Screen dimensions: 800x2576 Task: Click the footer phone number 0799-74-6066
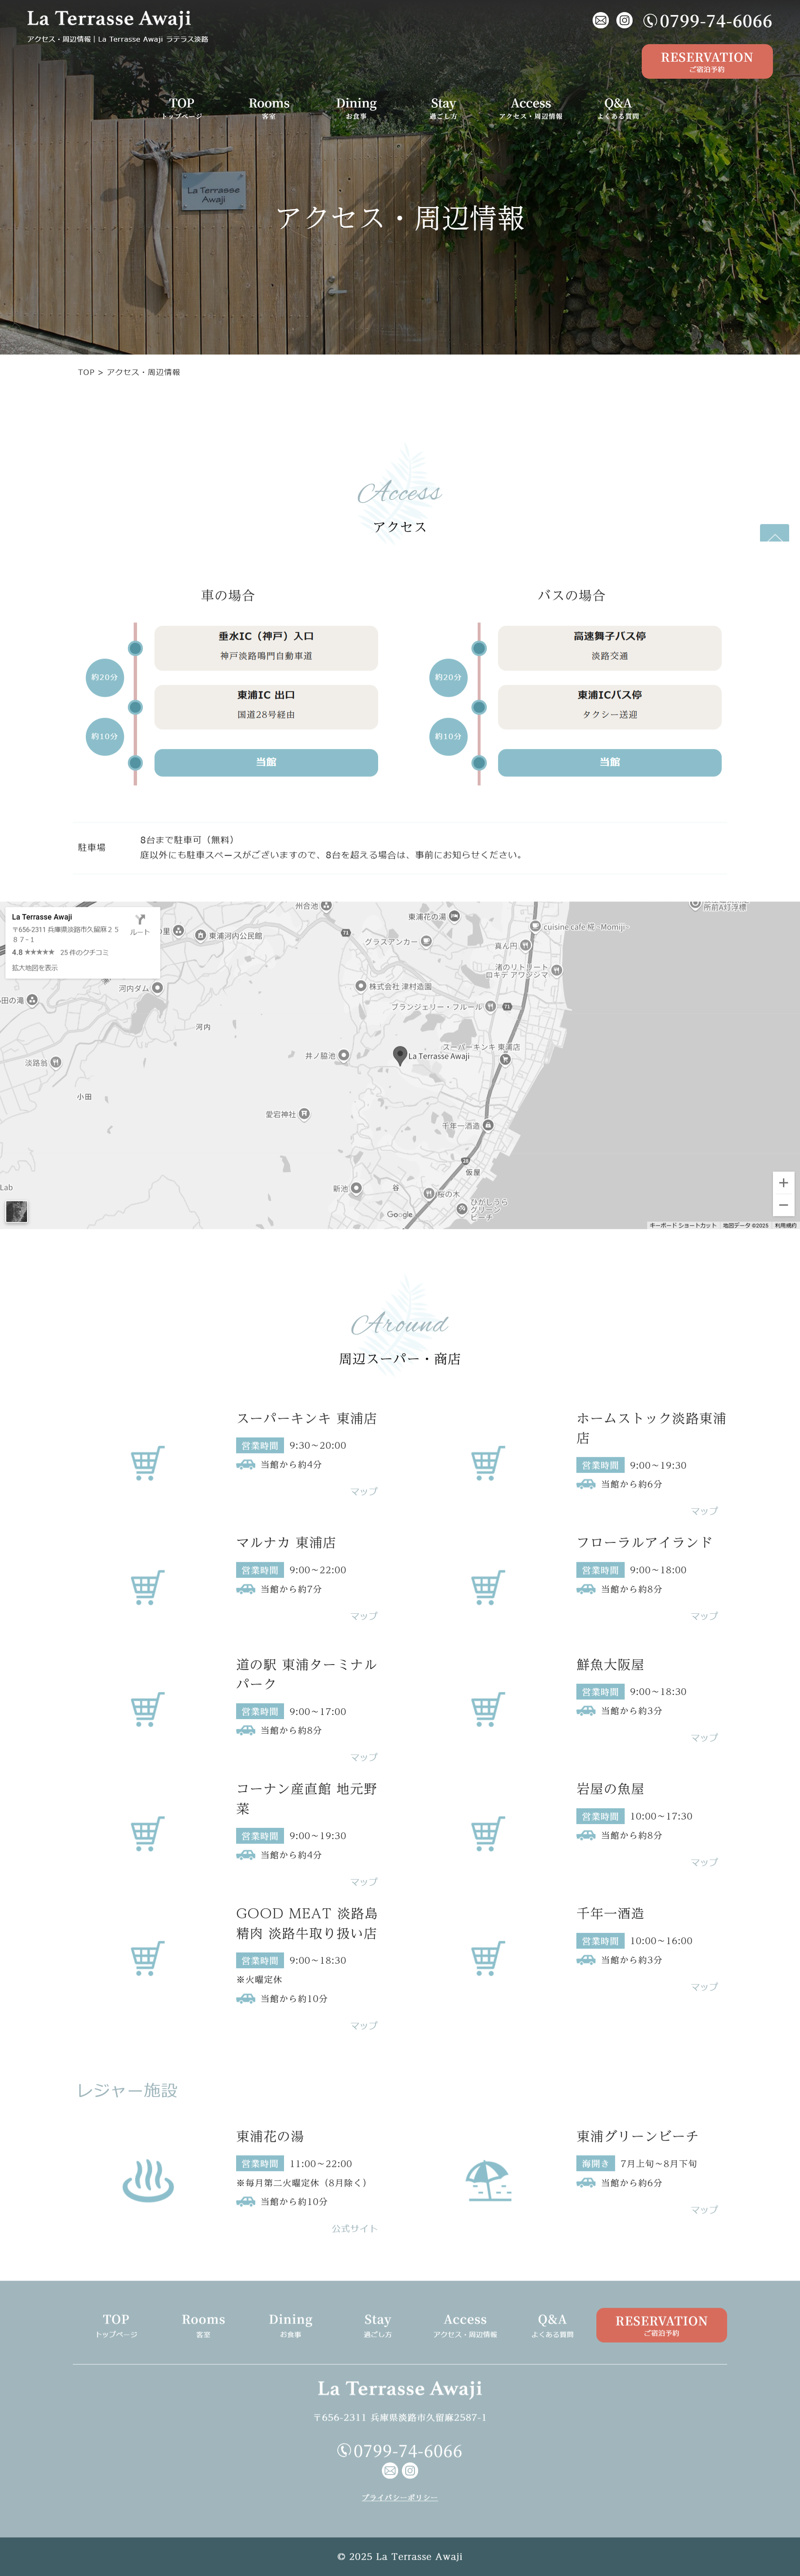coord(400,2451)
